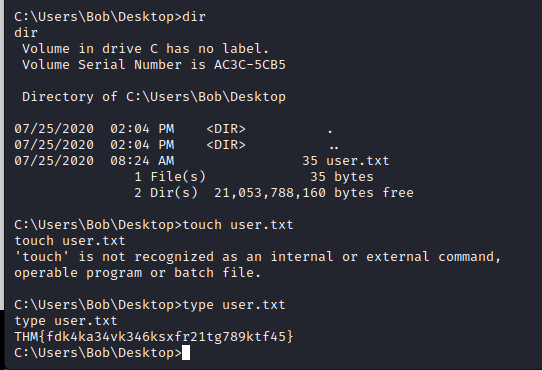The height and width of the screenshot is (370, 542).
Task: Click the single-dot <DIR> directory entry
Action: 173,129
